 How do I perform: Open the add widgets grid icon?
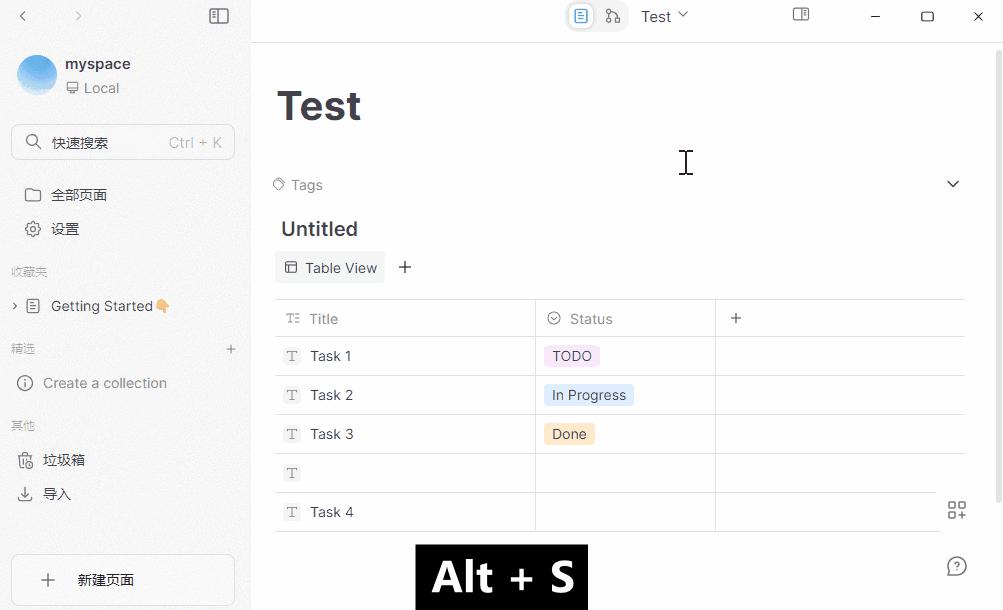tap(956, 511)
